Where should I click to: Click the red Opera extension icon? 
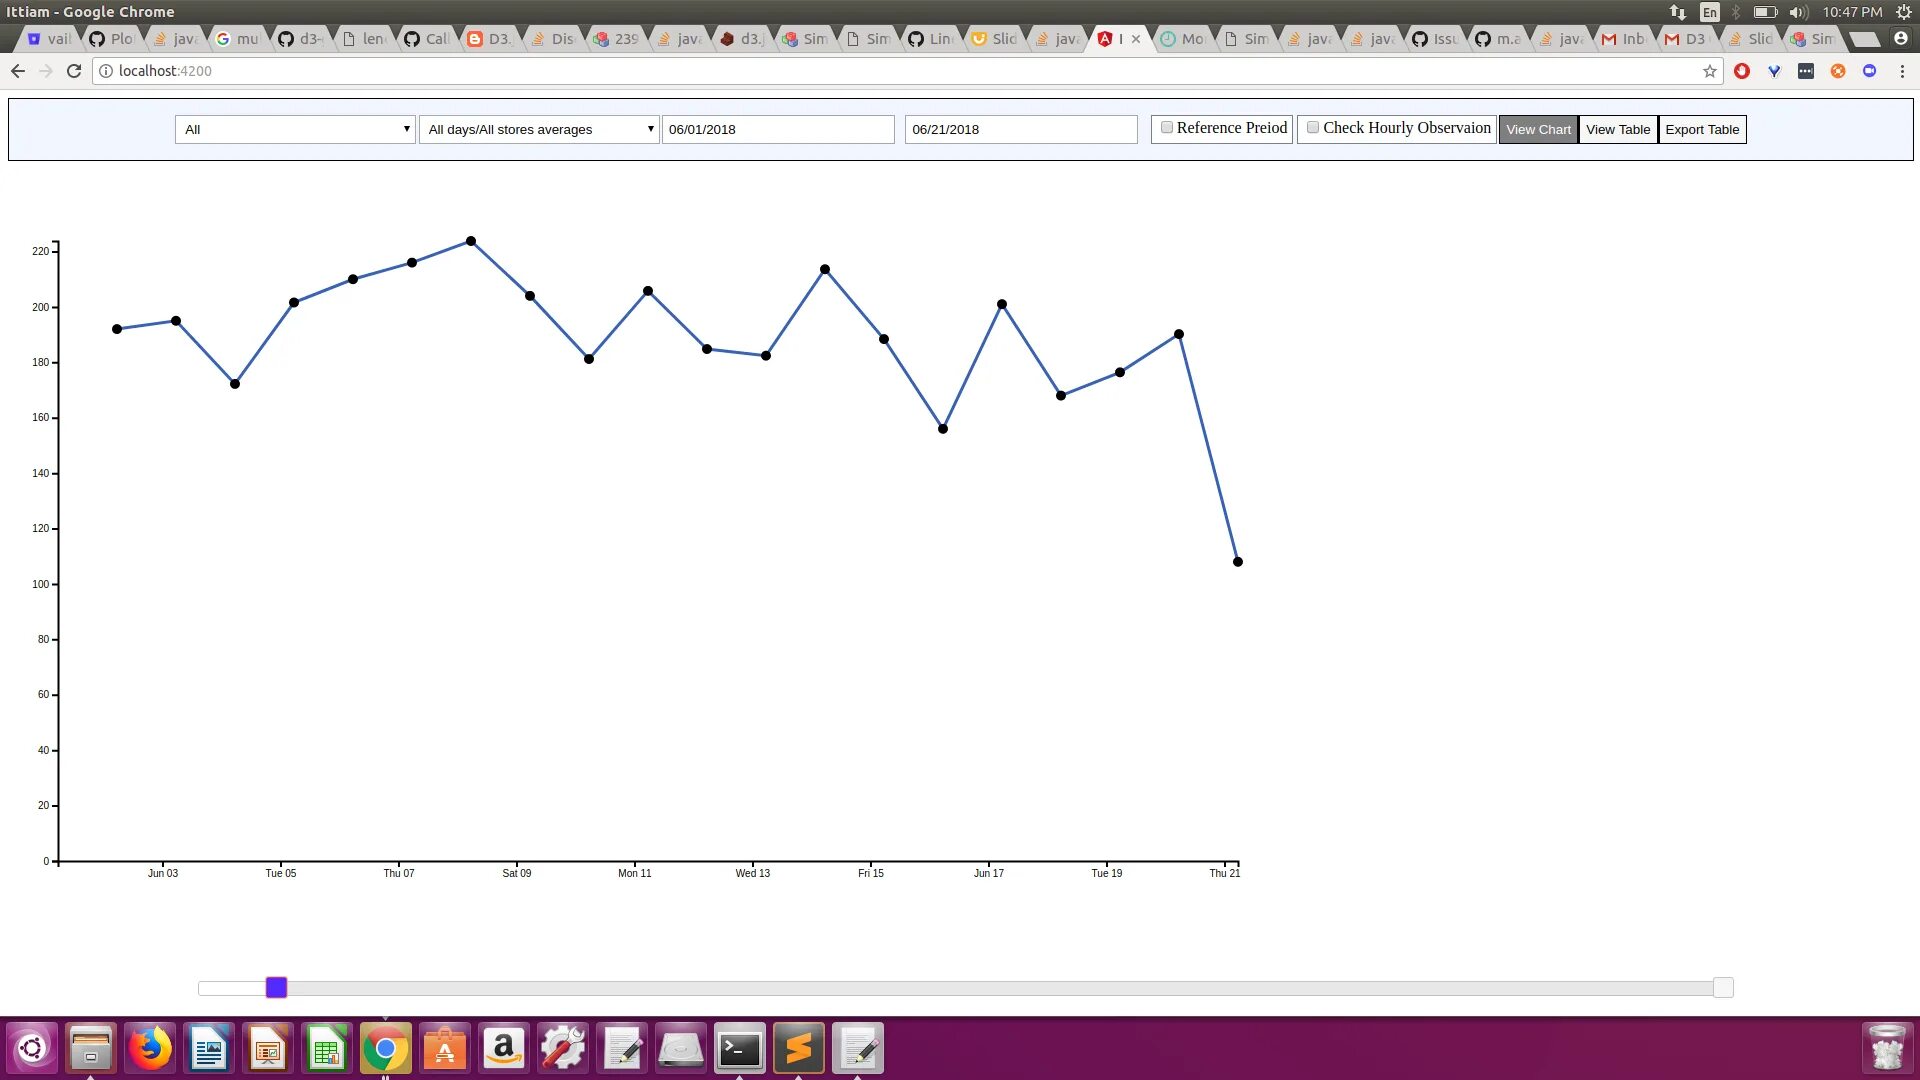1742,71
